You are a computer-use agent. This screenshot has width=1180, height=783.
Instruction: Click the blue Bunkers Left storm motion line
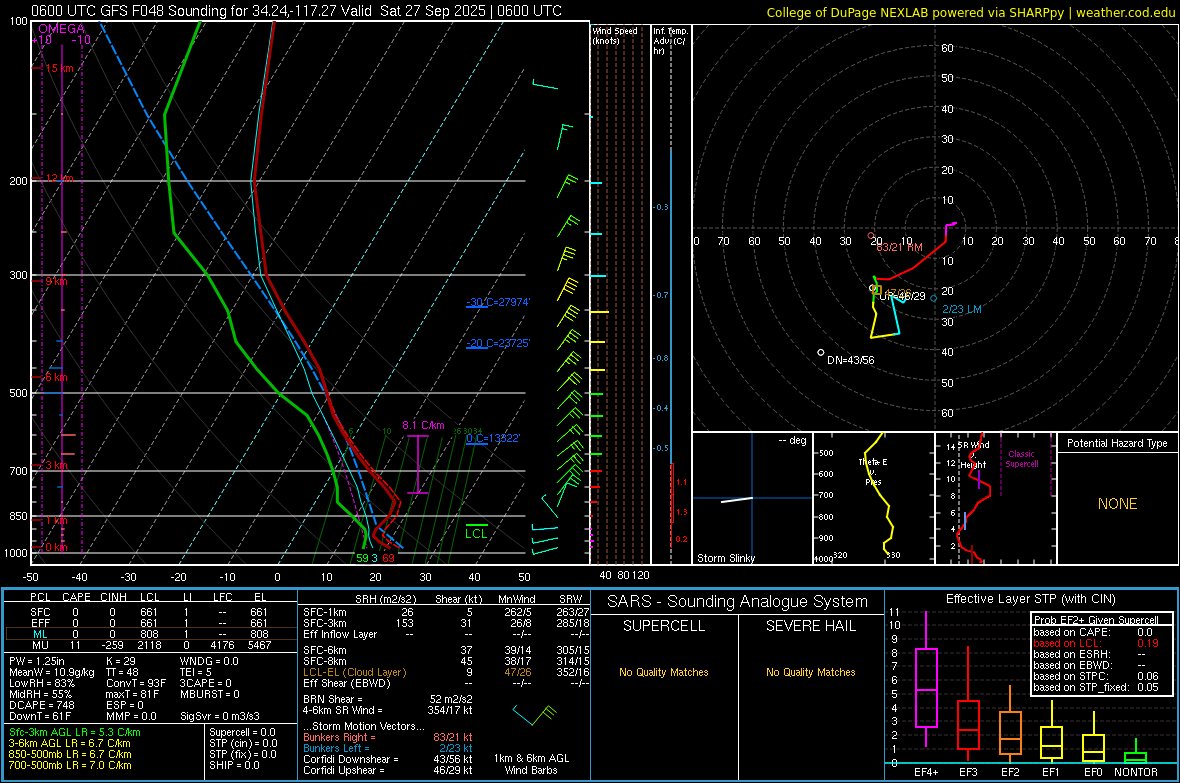(388, 748)
